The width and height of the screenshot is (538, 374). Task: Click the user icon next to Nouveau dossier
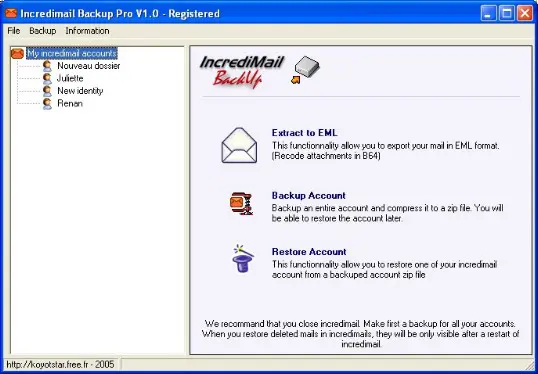(x=47, y=66)
